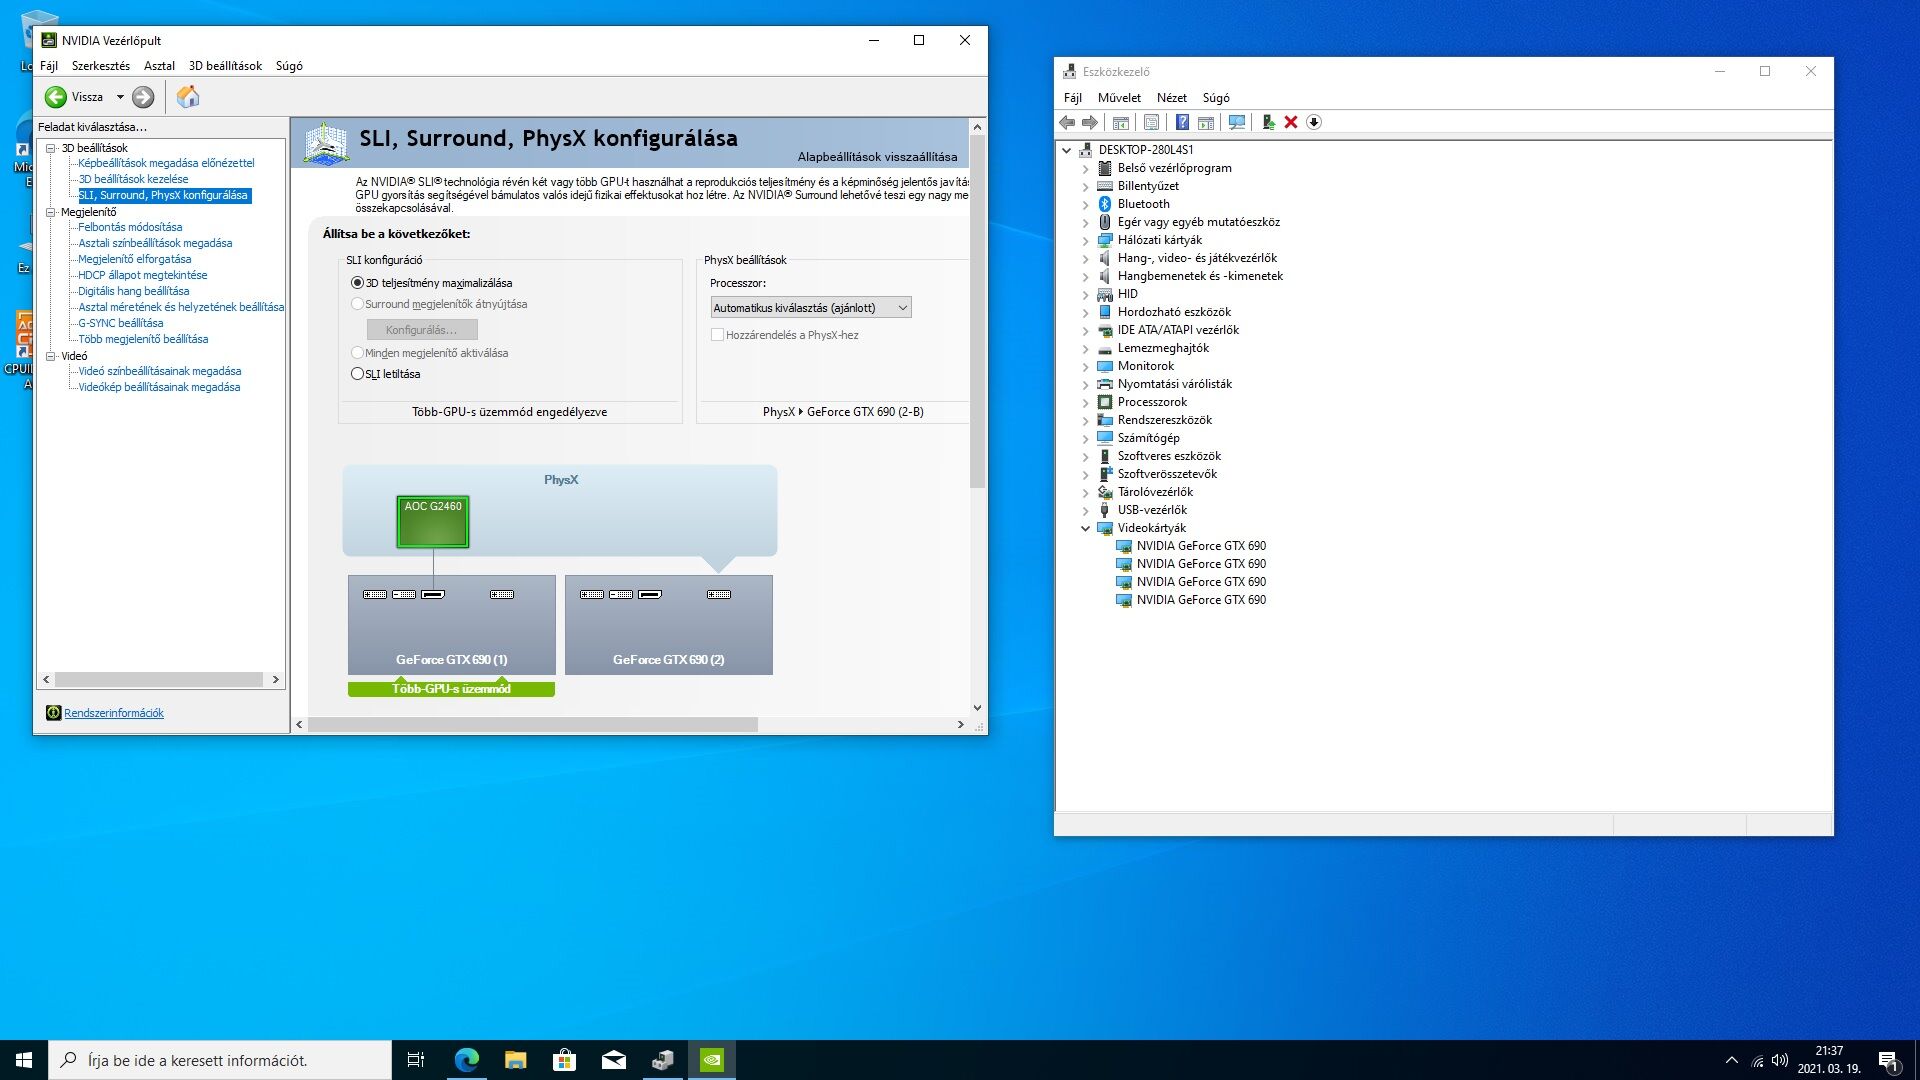Expand the Processzorok category
This screenshot has width=1920, height=1080.
click(x=1086, y=402)
